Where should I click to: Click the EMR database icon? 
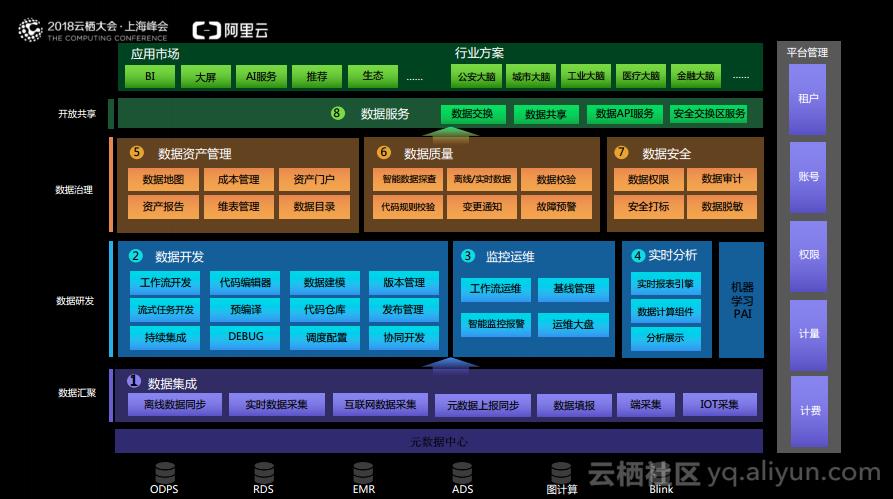click(363, 472)
